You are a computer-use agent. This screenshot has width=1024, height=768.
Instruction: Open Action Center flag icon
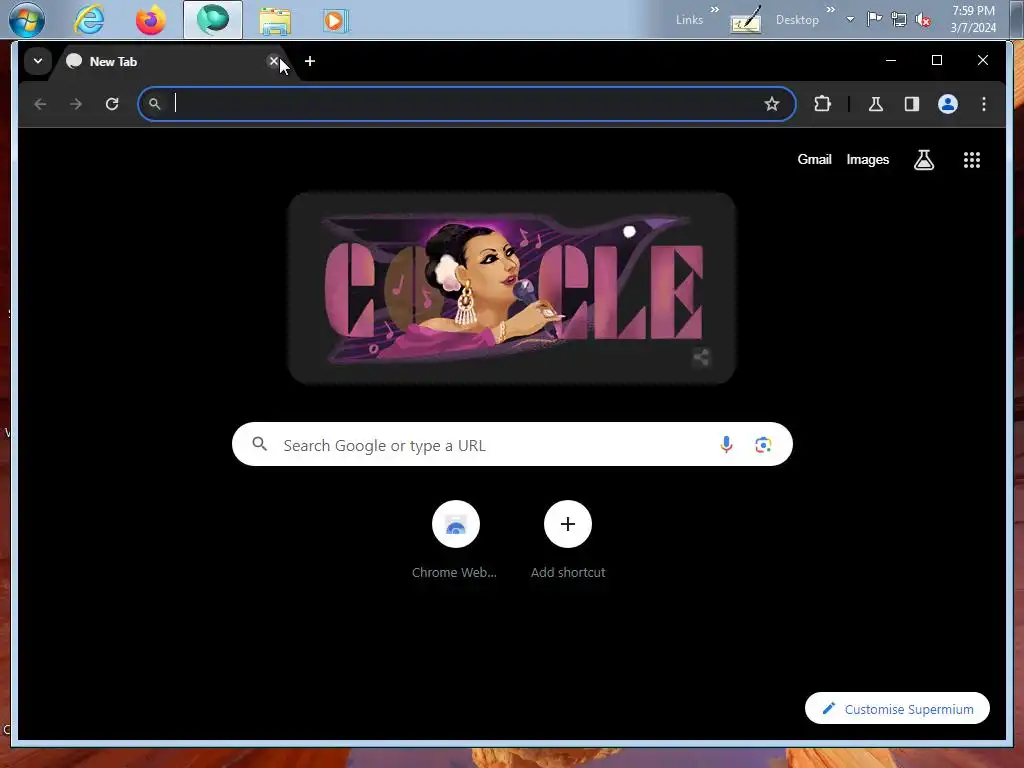click(x=874, y=20)
